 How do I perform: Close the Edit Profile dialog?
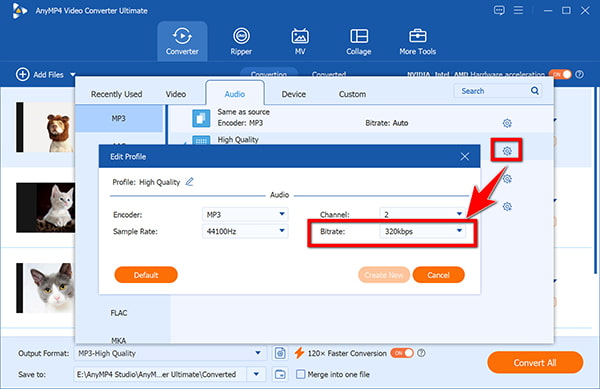point(465,156)
